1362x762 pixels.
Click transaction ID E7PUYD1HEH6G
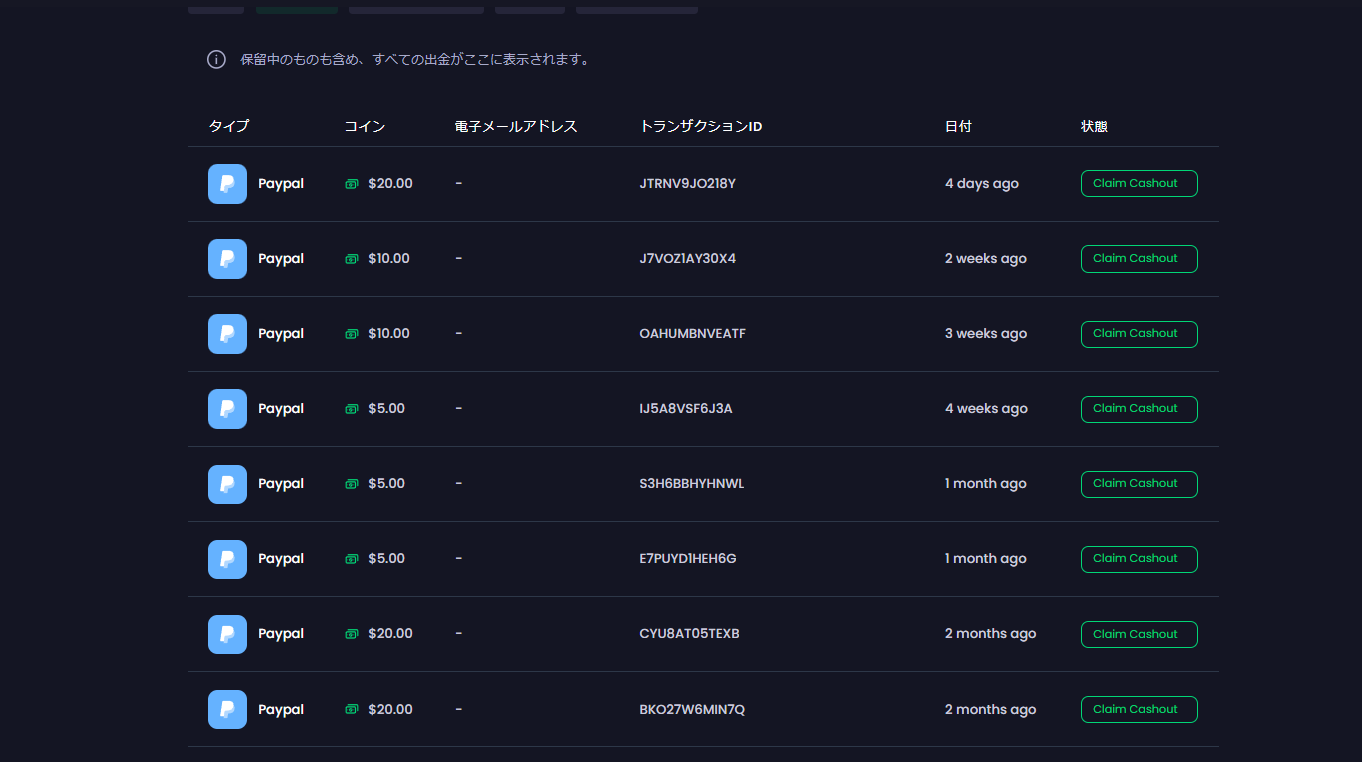click(687, 559)
